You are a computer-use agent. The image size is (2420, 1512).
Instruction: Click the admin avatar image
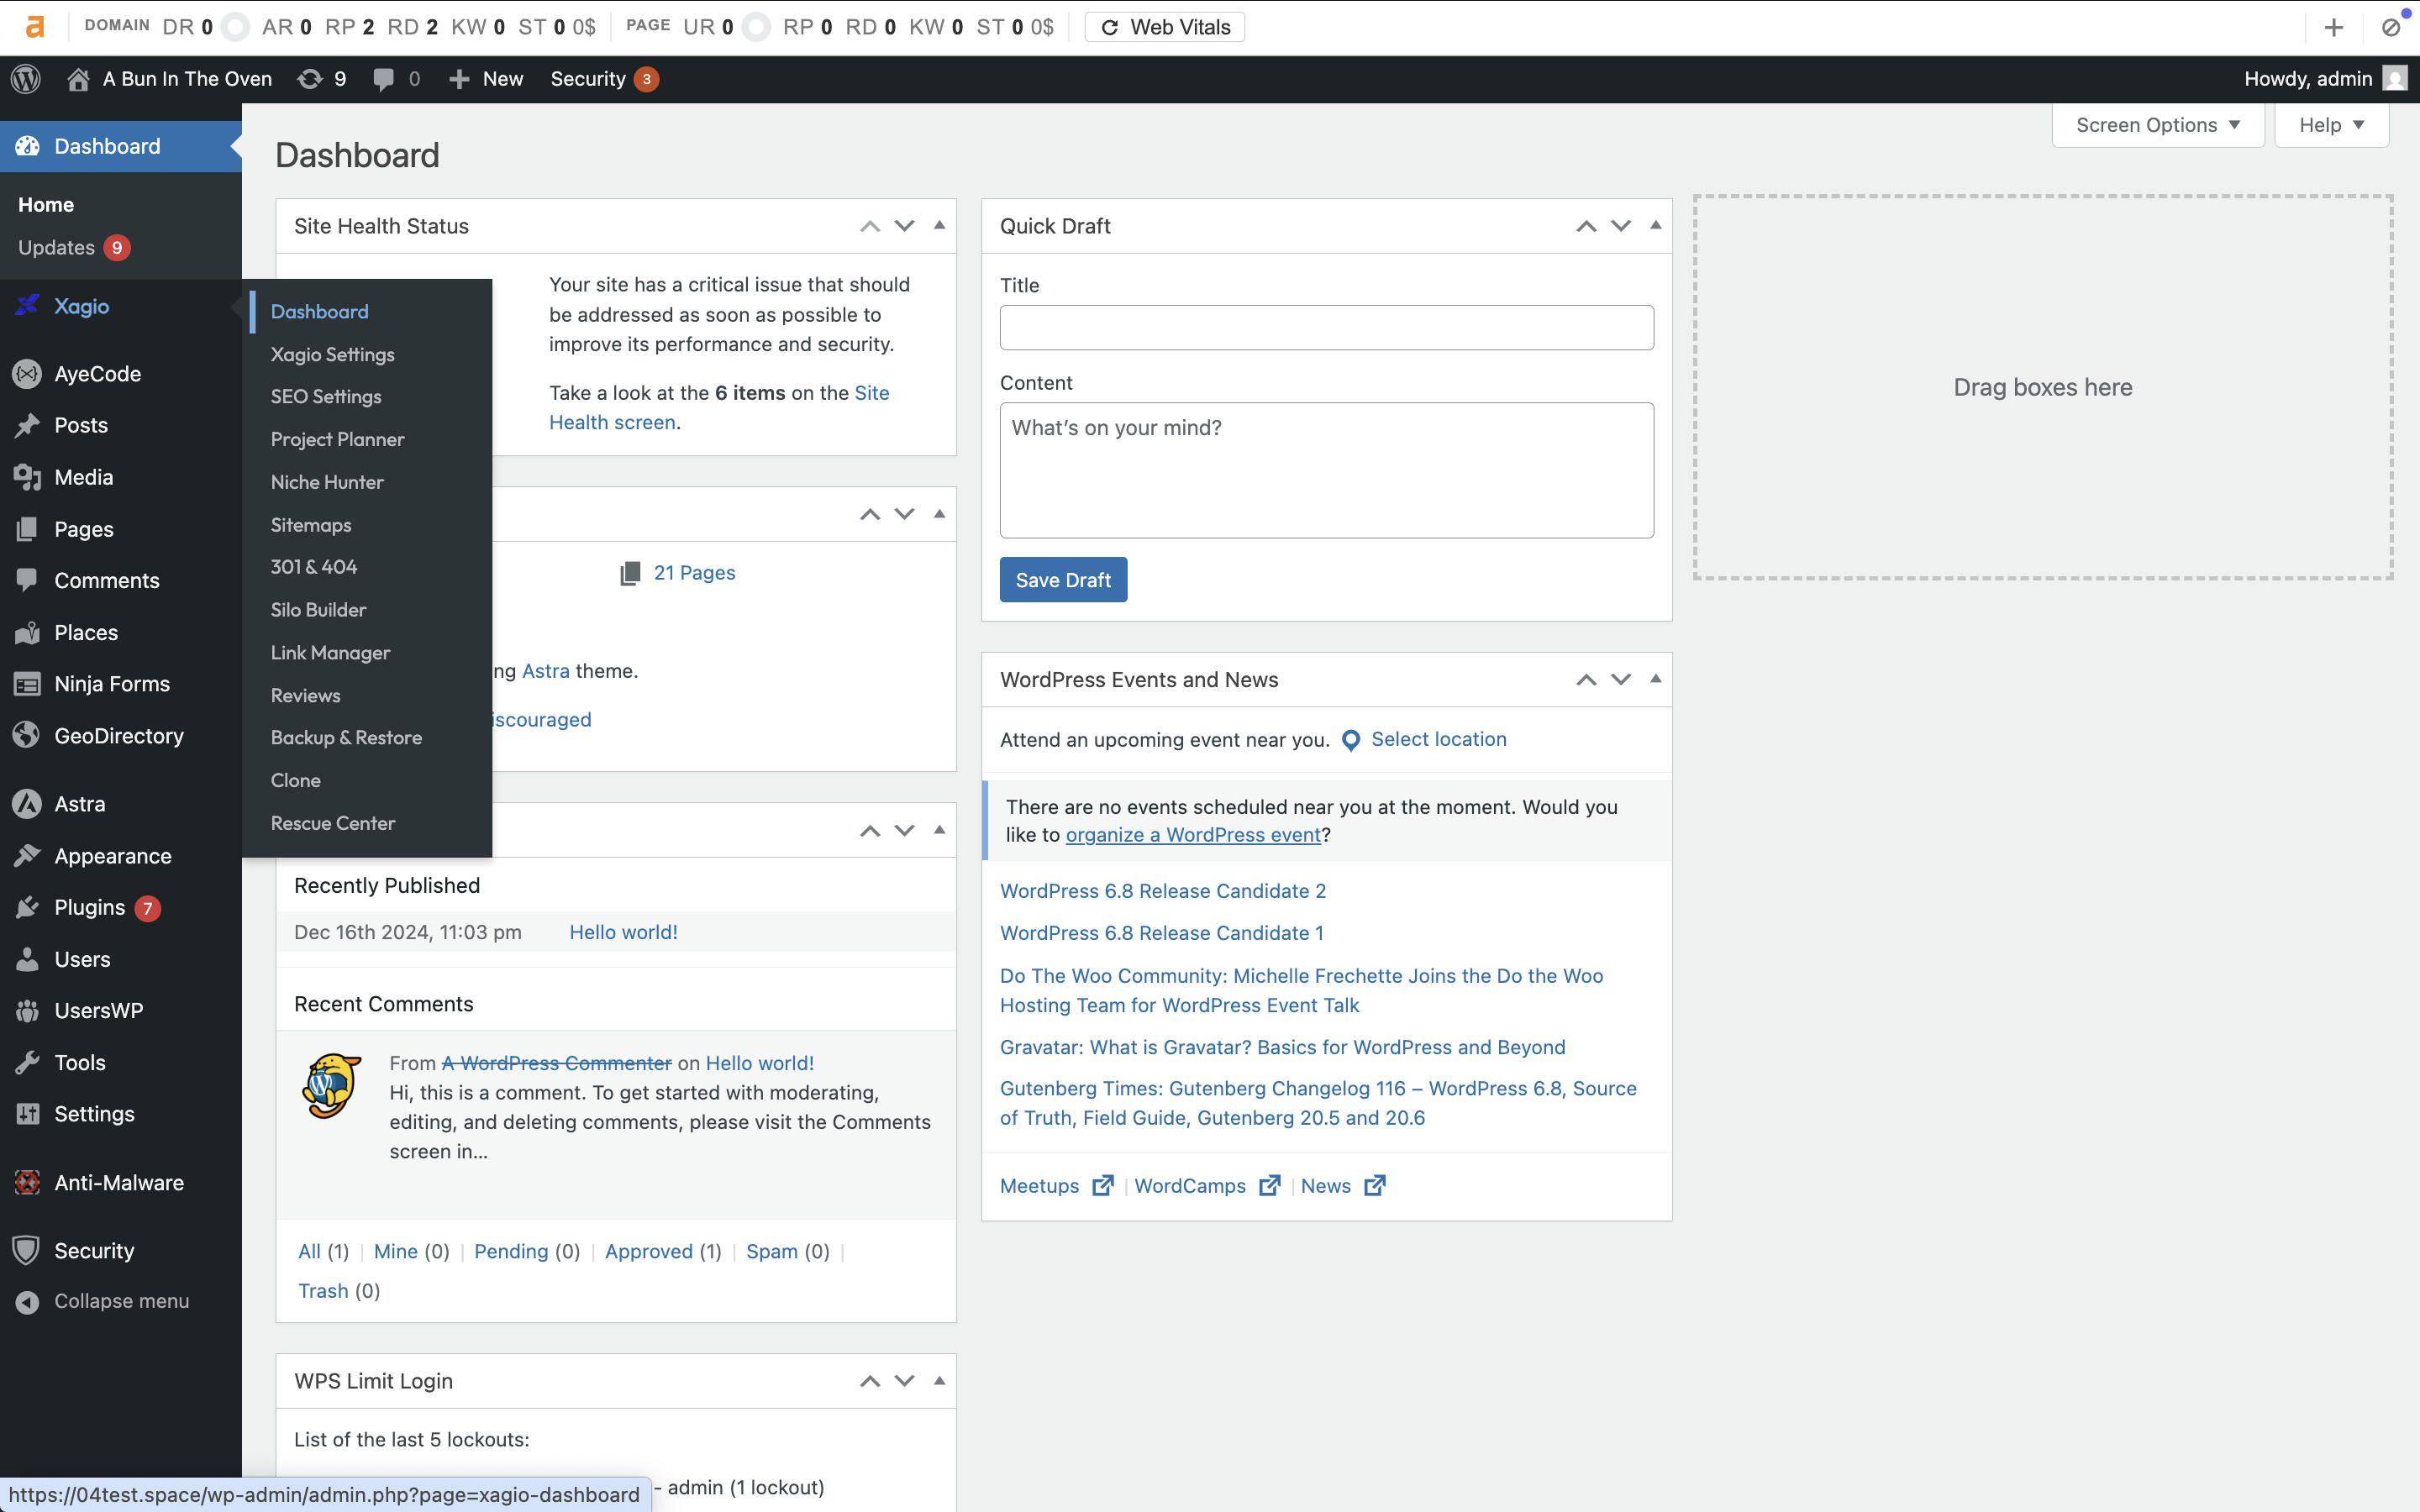pyautogui.click(x=2395, y=79)
